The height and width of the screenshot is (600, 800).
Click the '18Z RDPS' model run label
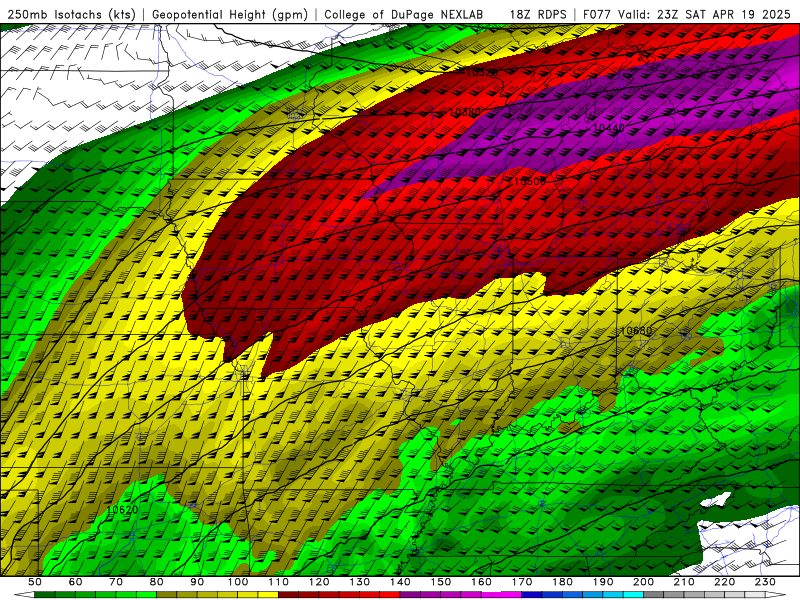coord(538,14)
